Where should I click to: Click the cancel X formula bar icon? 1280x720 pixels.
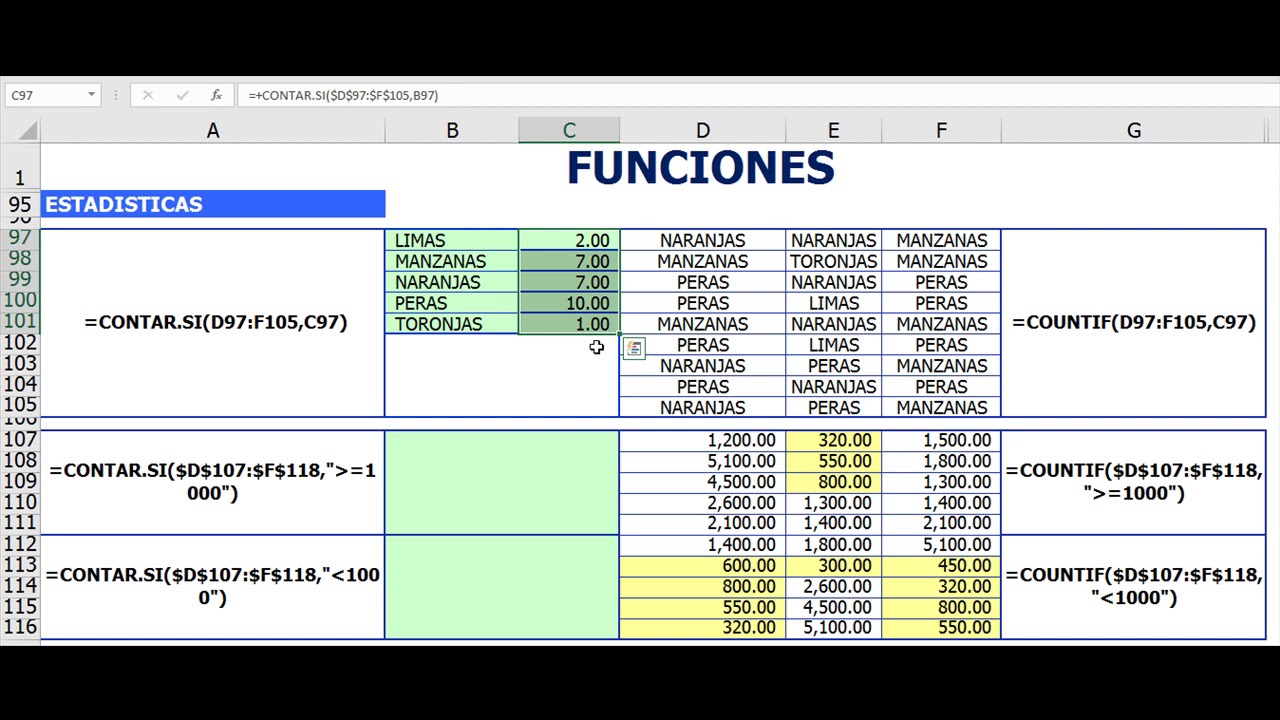coord(147,95)
